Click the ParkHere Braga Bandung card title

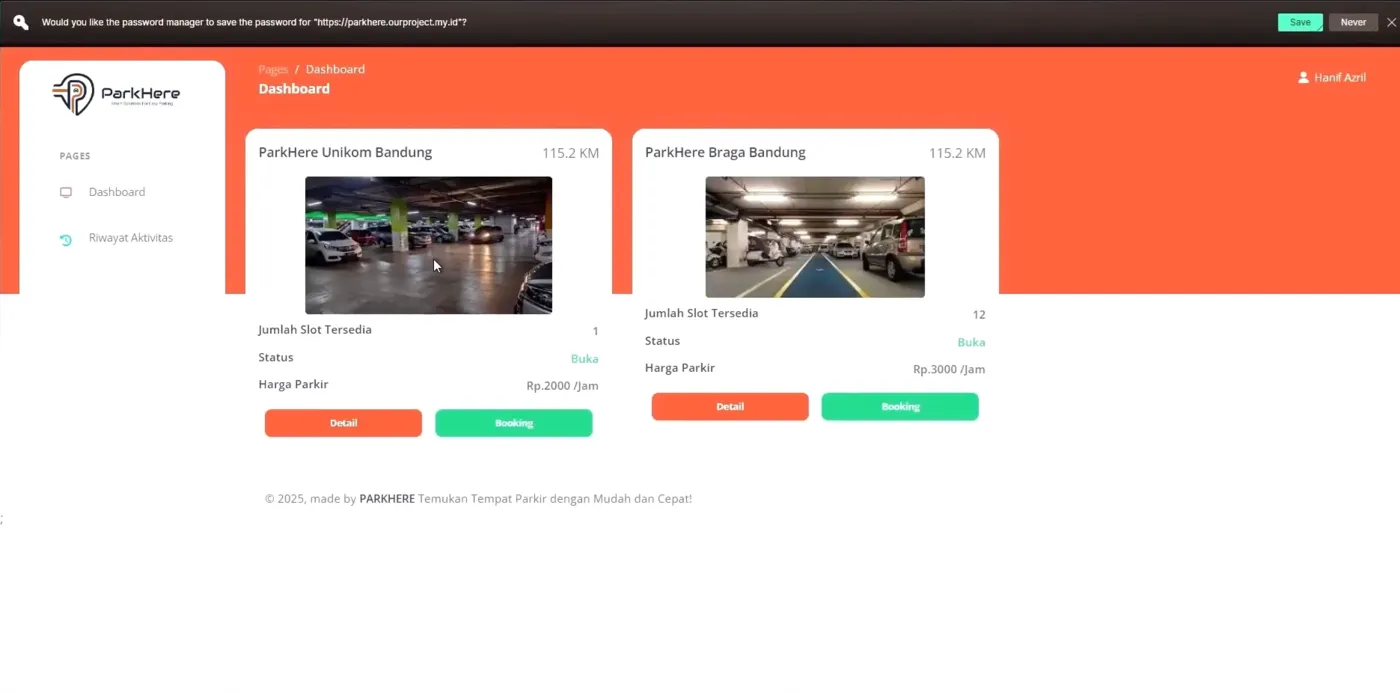(725, 153)
